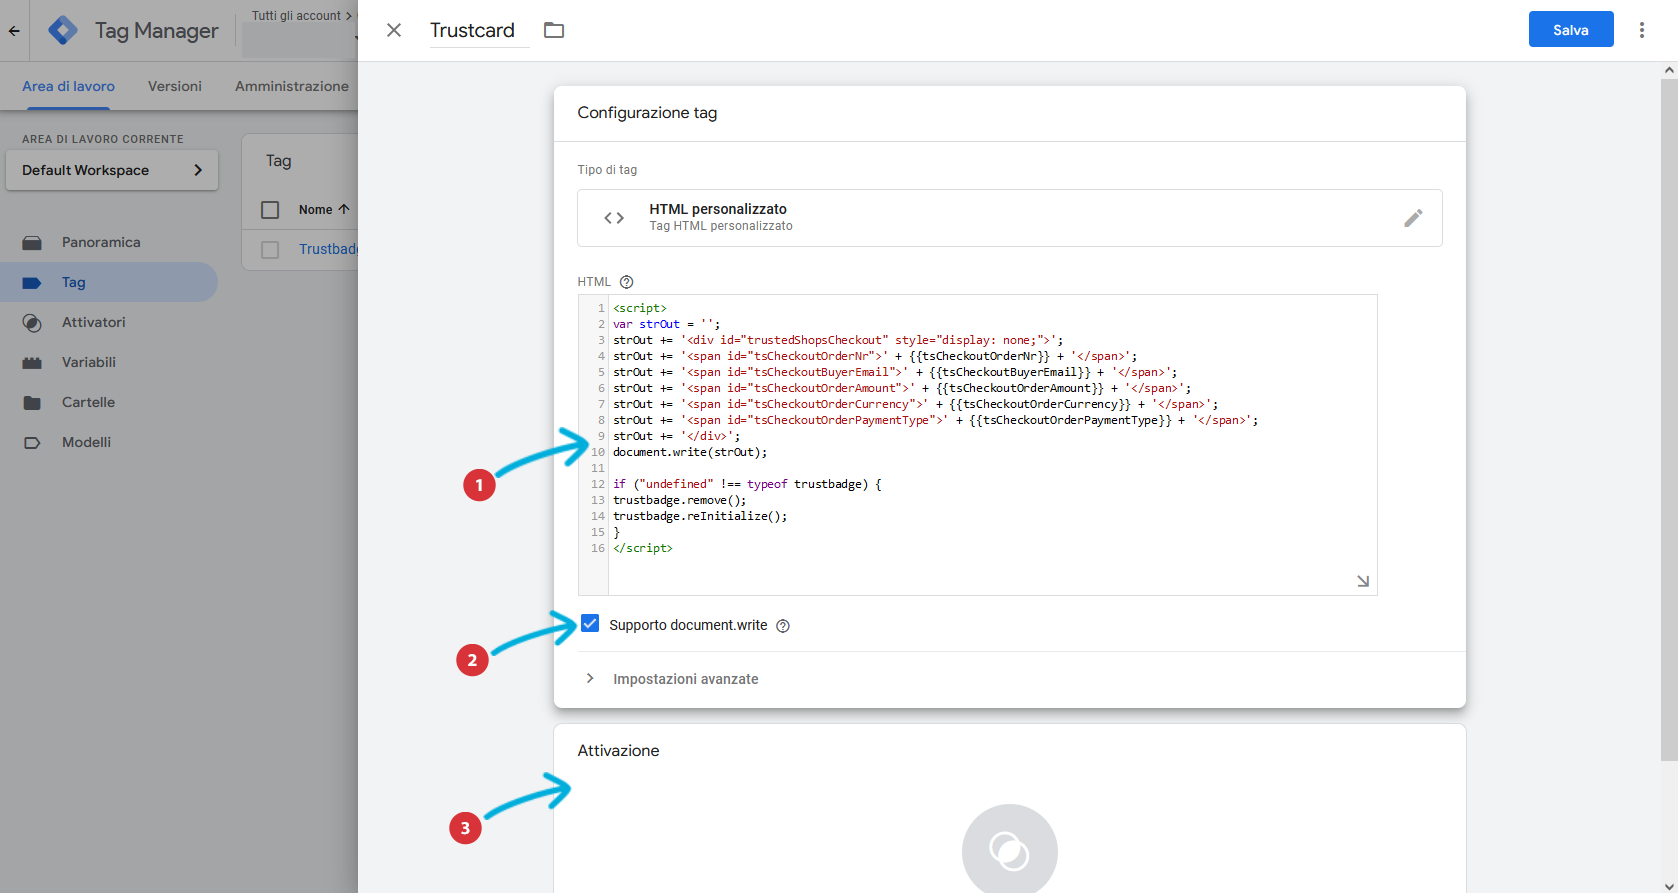Open help icon beside Supporto document.write

click(783, 626)
